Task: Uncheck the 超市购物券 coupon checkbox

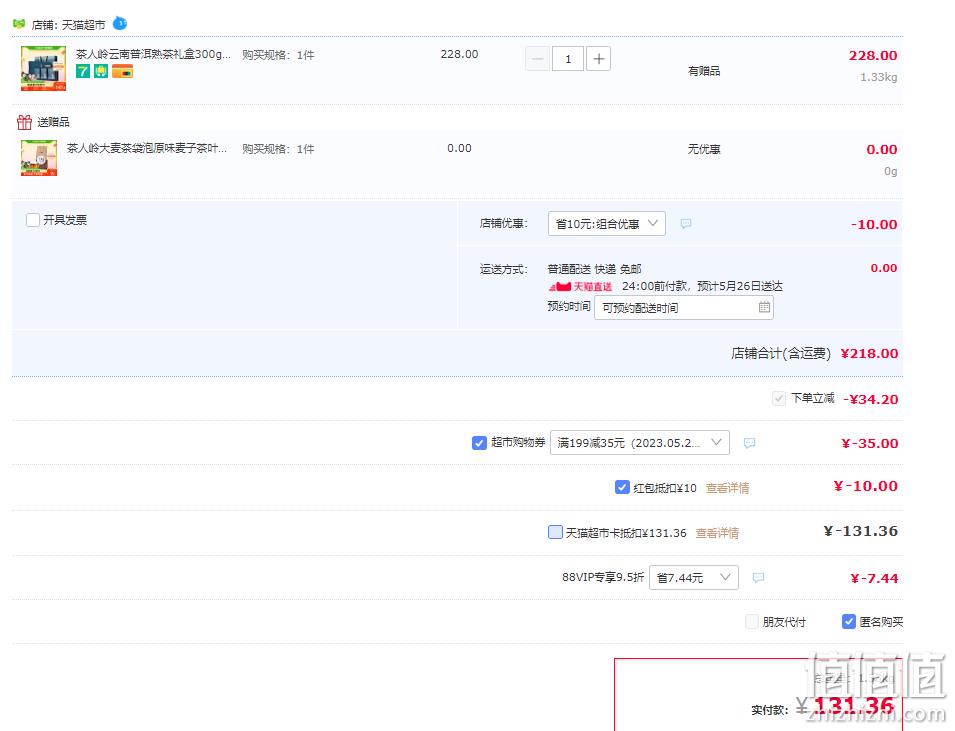Action: point(479,443)
